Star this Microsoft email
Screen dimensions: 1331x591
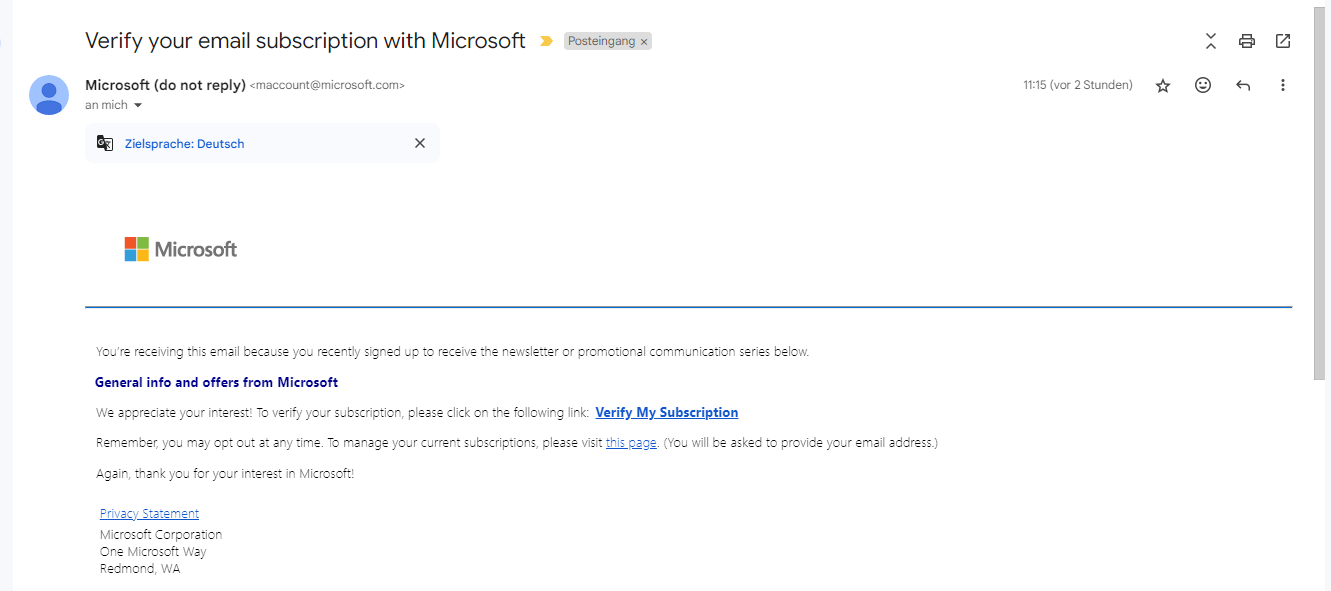[1163, 86]
